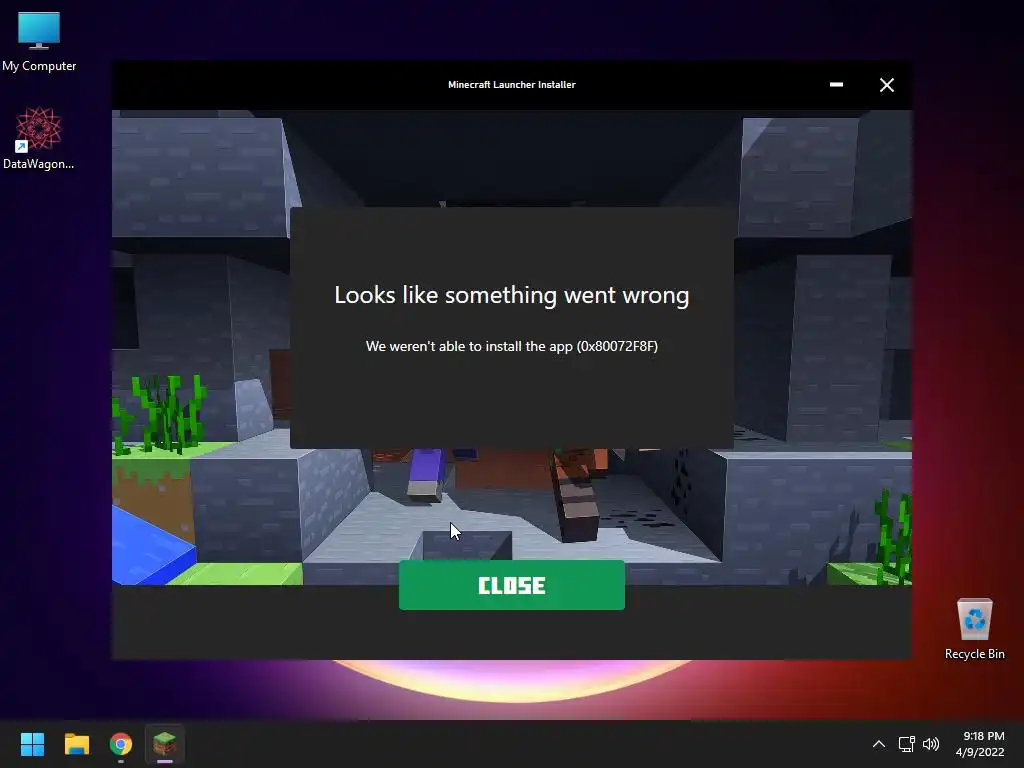Expand the hidden system tray icons
This screenshot has height=768, width=1024.
click(878, 744)
